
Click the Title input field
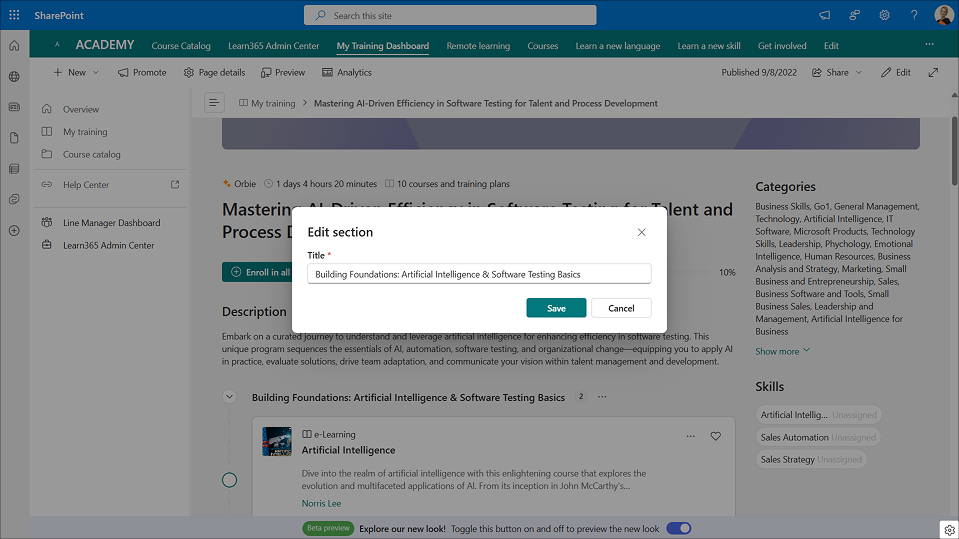click(x=479, y=274)
